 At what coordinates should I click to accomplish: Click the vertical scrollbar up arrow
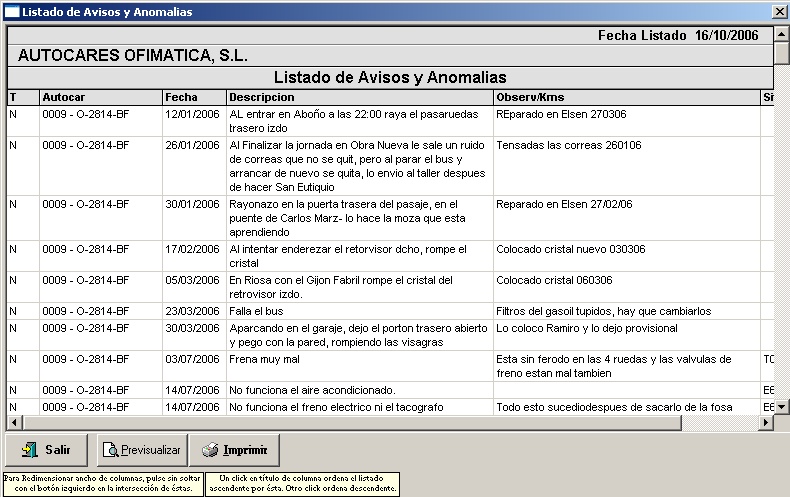[x=781, y=34]
